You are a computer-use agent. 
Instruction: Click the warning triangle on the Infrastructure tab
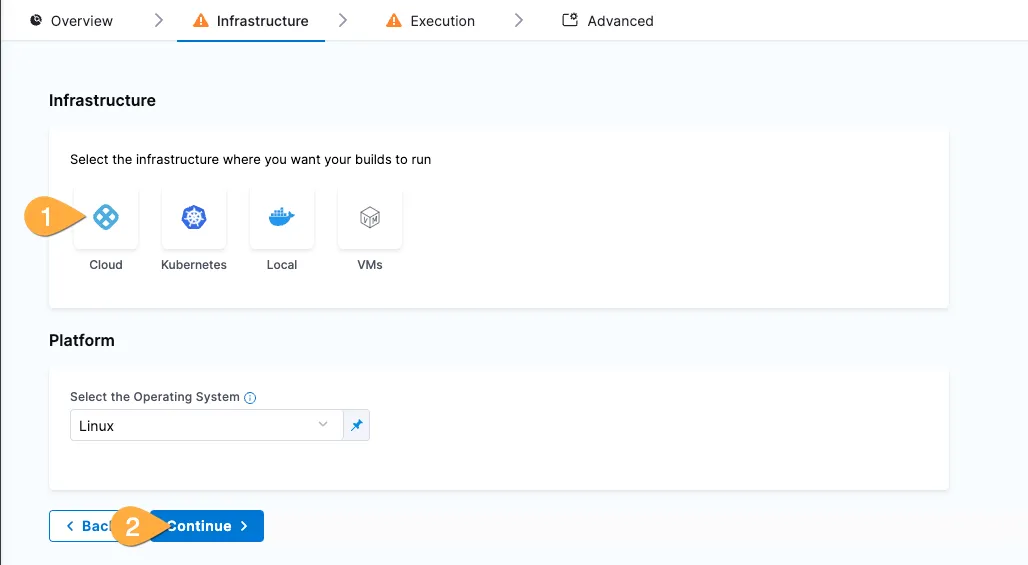point(200,20)
